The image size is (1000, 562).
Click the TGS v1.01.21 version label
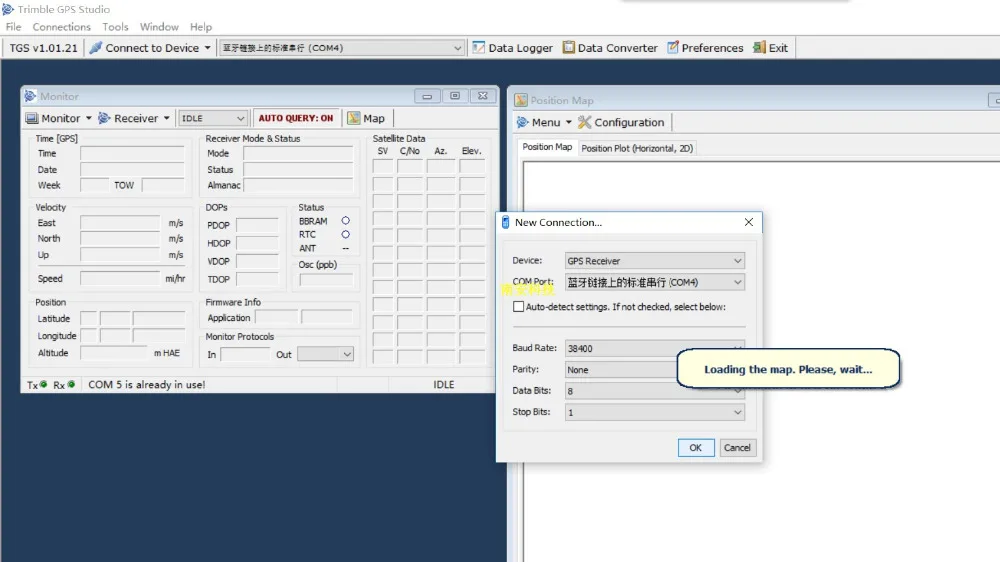click(x=43, y=48)
